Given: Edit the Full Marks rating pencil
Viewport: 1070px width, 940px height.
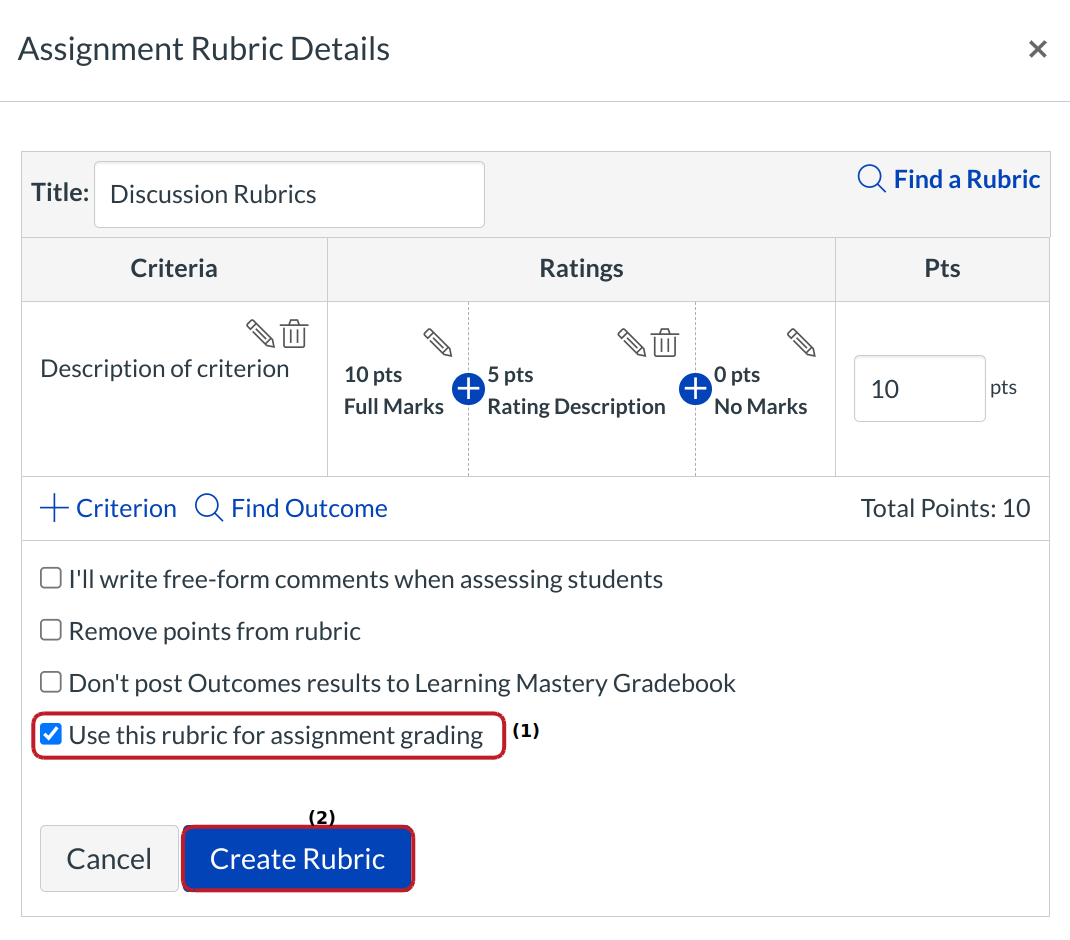Looking at the screenshot, I should (438, 342).
